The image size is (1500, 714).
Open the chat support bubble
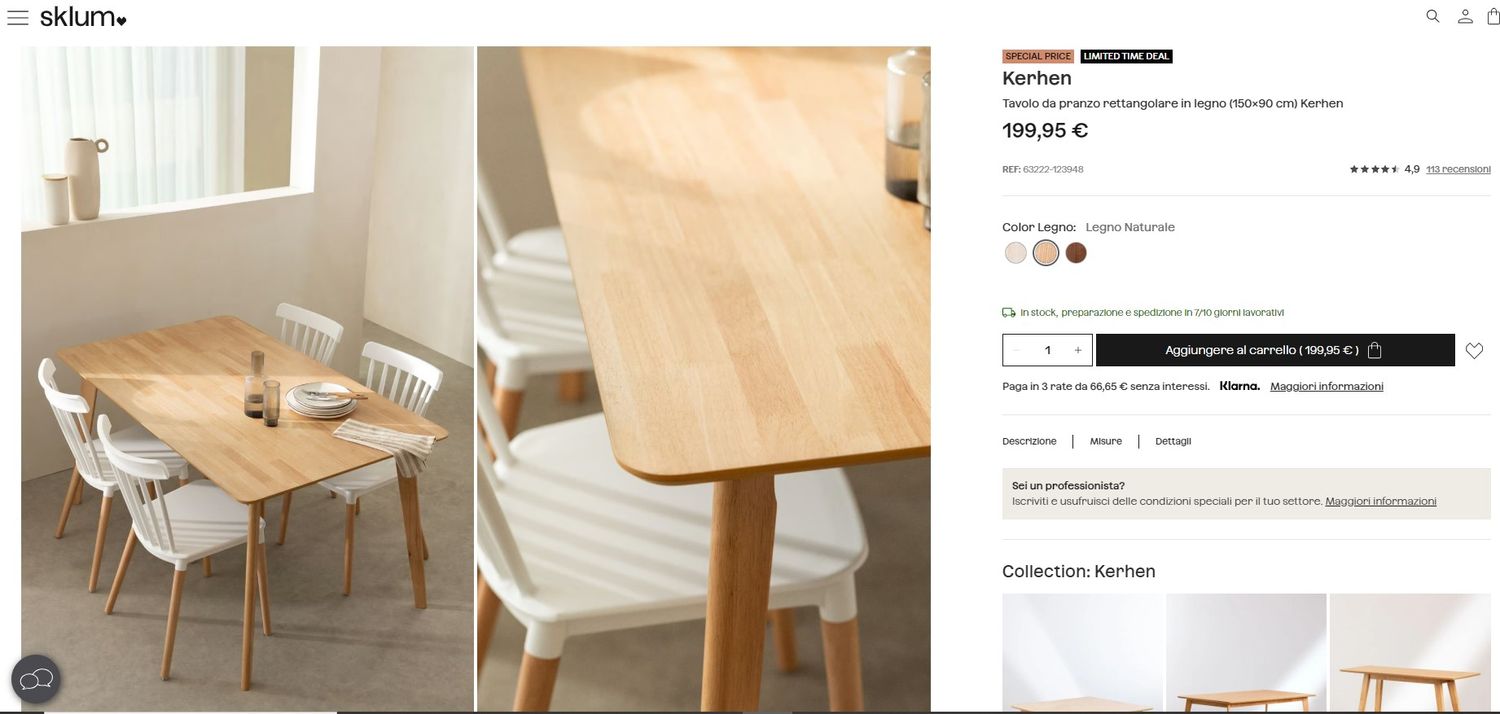[36, 680]
